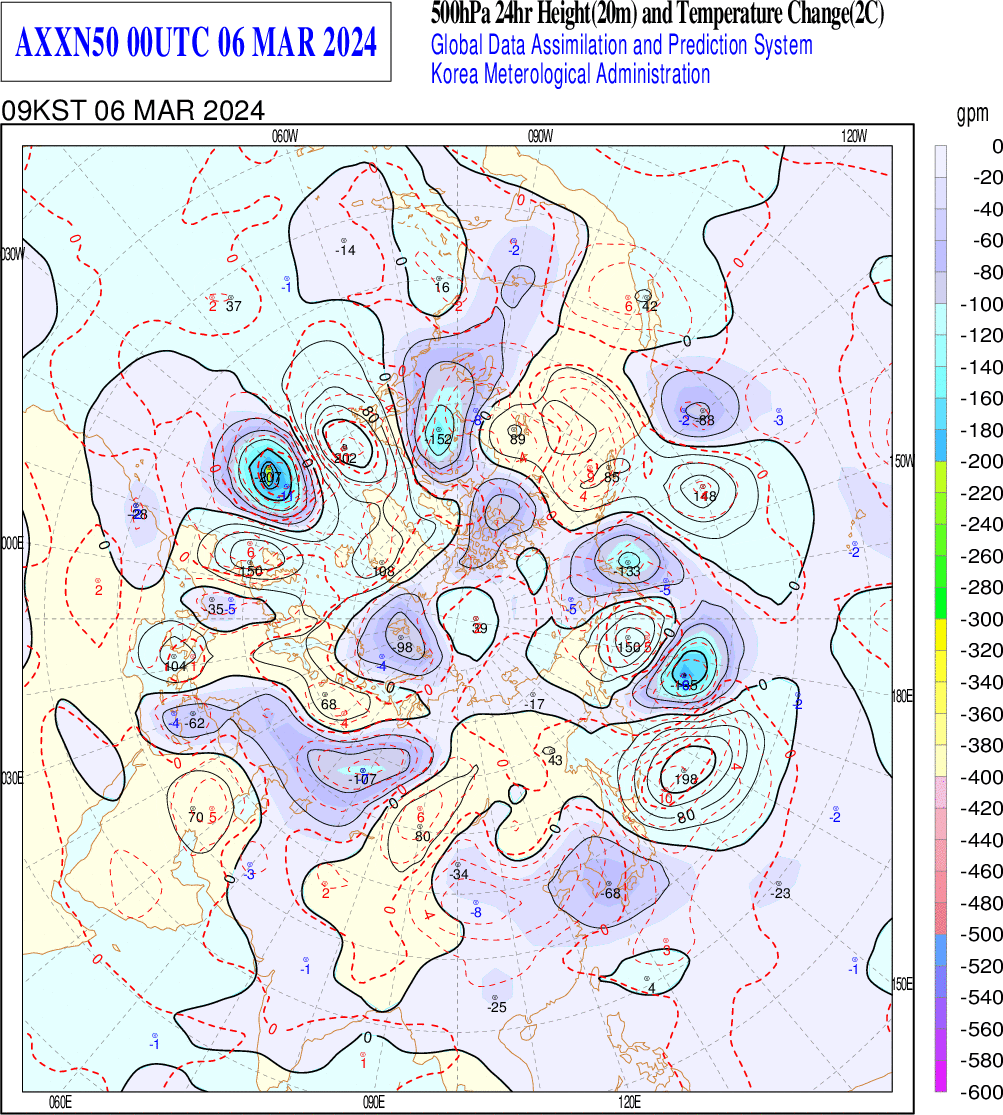
Task: Click the "-62" height change value
Action: 194,724
